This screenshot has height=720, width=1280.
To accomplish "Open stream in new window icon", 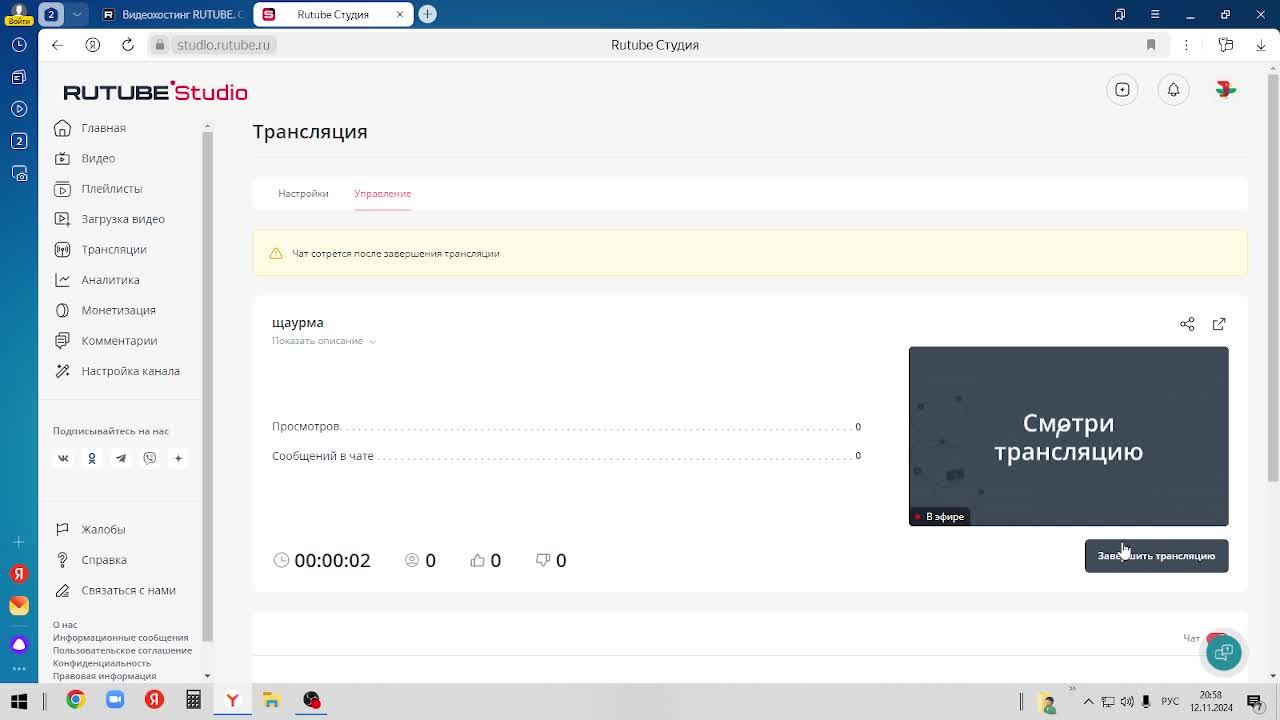I will coord(1219,324).
